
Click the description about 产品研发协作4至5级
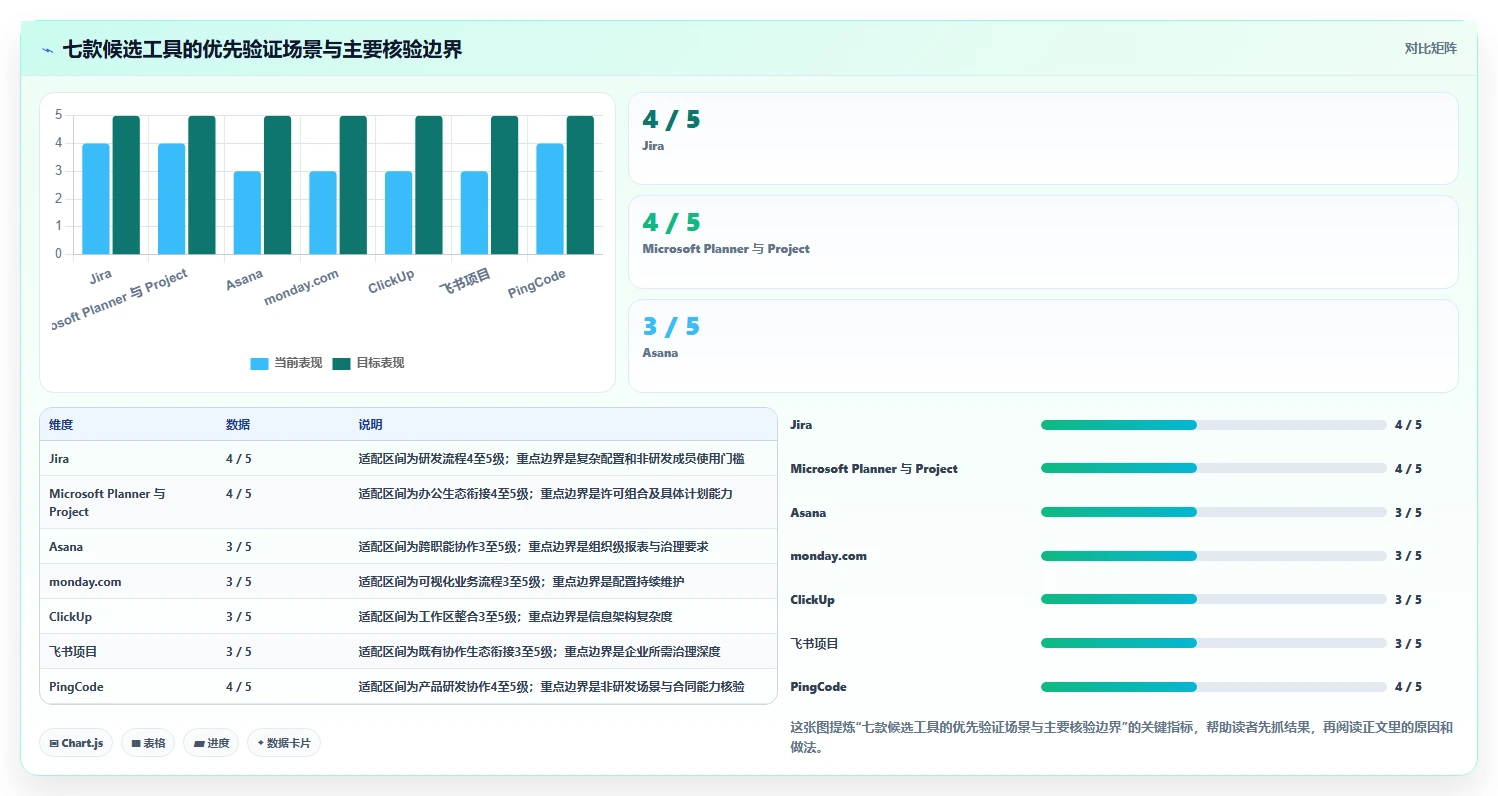551,687
